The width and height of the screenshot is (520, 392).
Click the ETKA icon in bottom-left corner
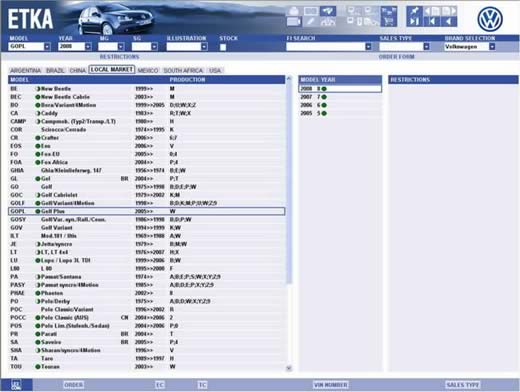point(16,385)
